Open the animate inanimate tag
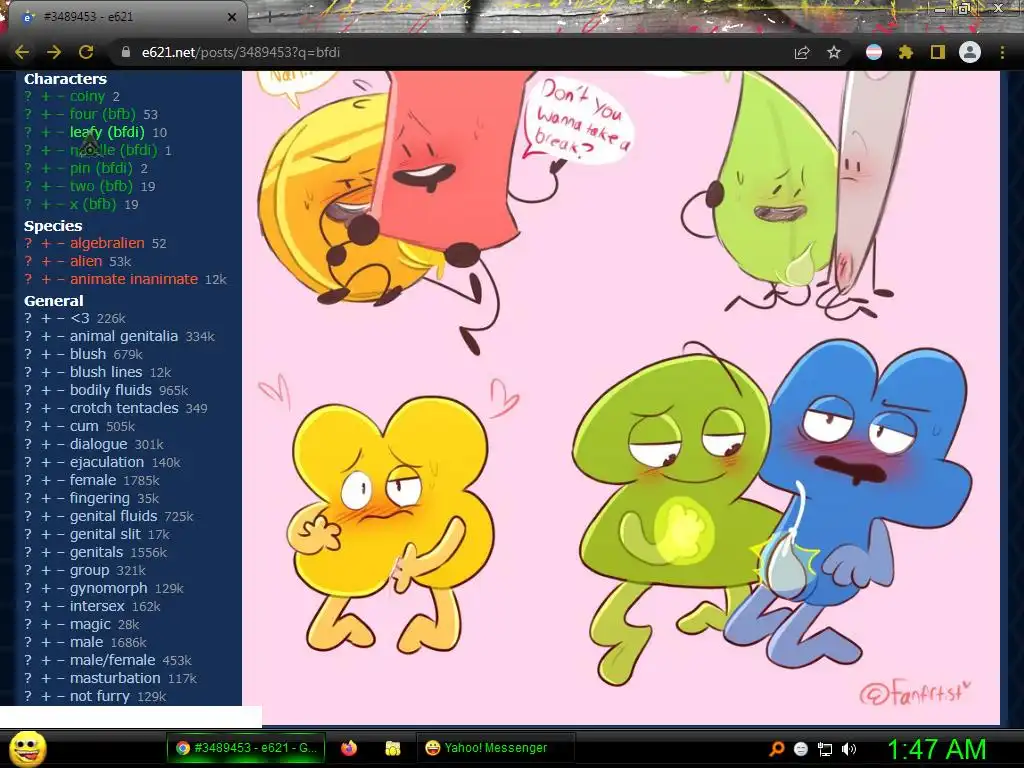This screenshot has height=768, width=1024. 134,279
